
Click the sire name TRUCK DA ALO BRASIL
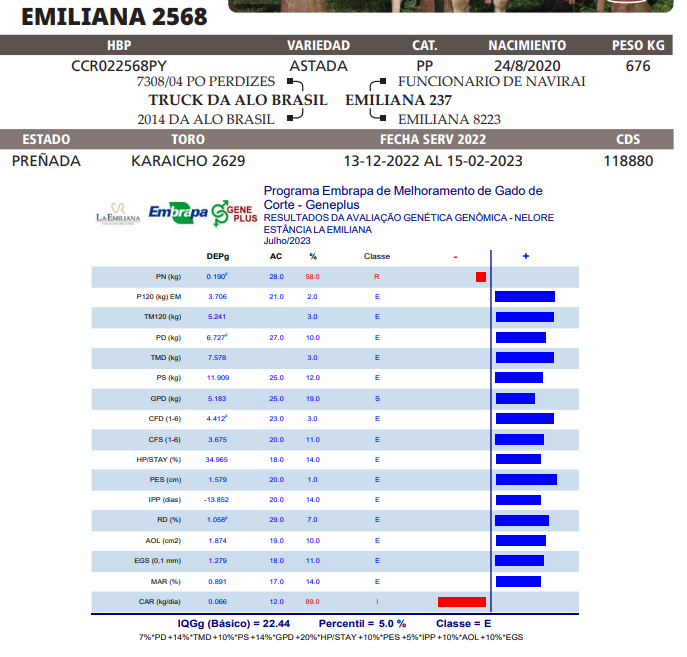238,100
